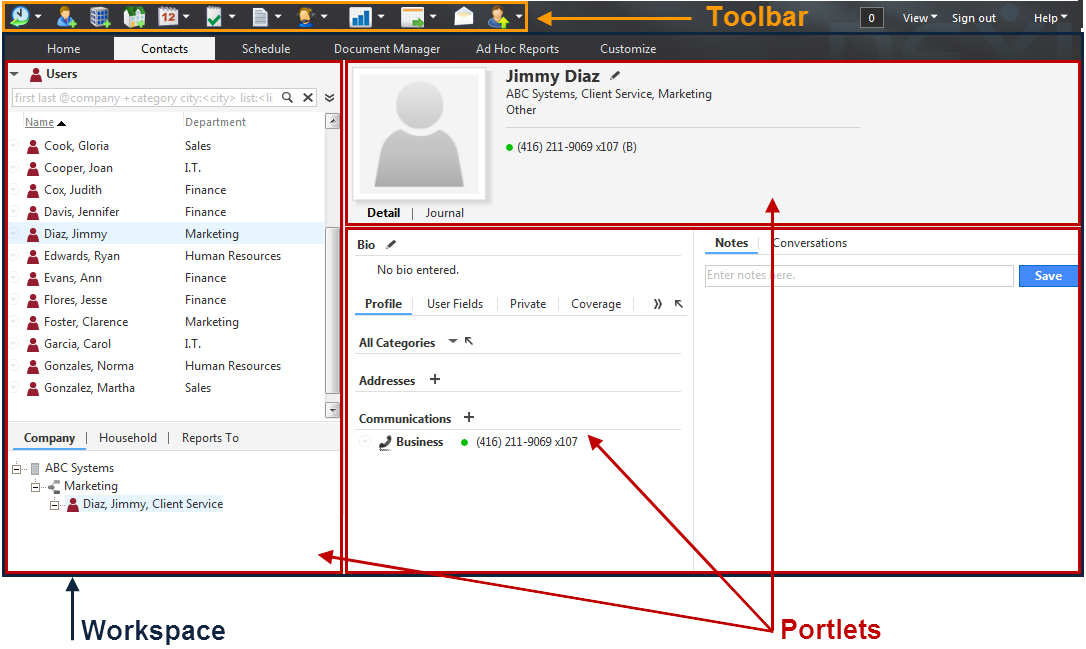Click the task checkmark notepad icon
Viewport: 1086px width, 649px height.
pos(214,17)
